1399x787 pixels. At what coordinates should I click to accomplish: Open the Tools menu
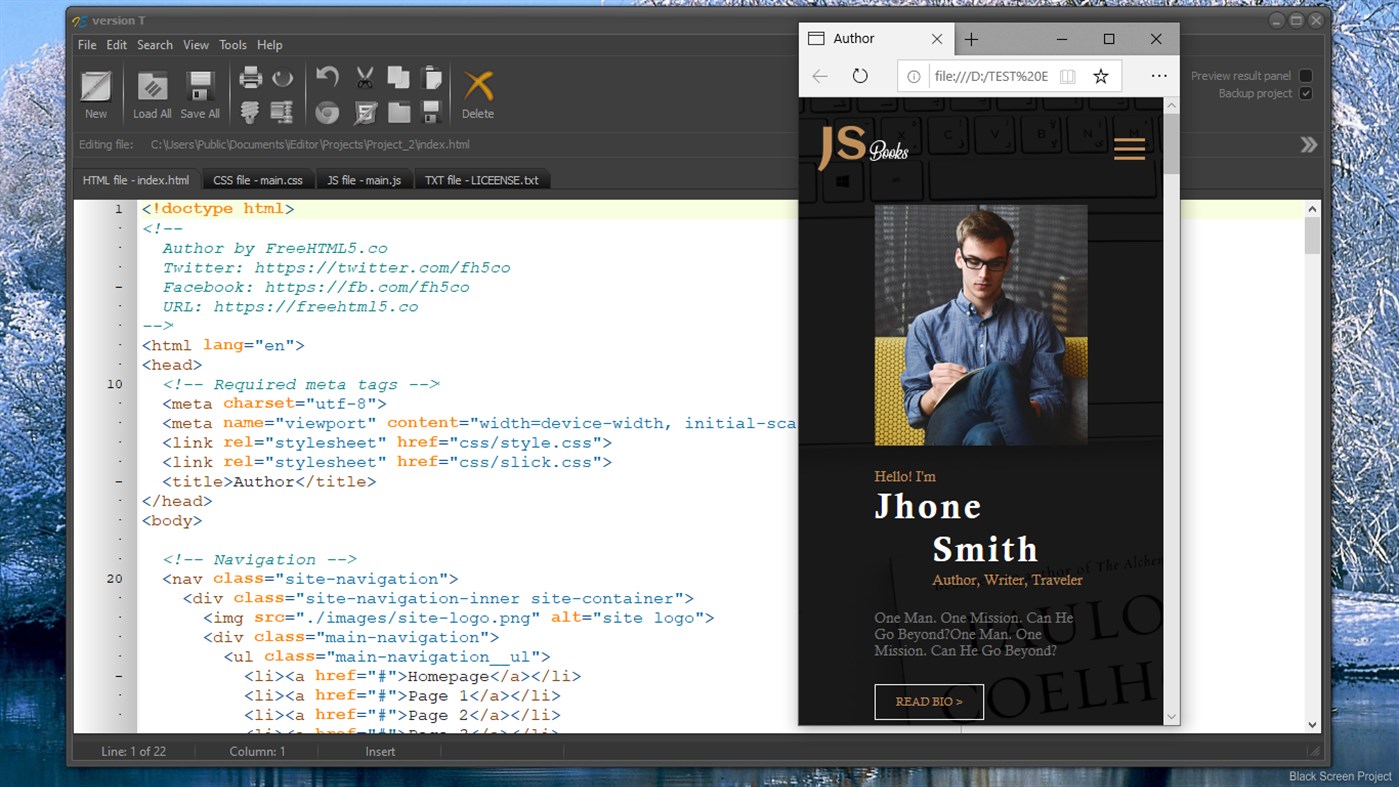click(x=233, y=45)
